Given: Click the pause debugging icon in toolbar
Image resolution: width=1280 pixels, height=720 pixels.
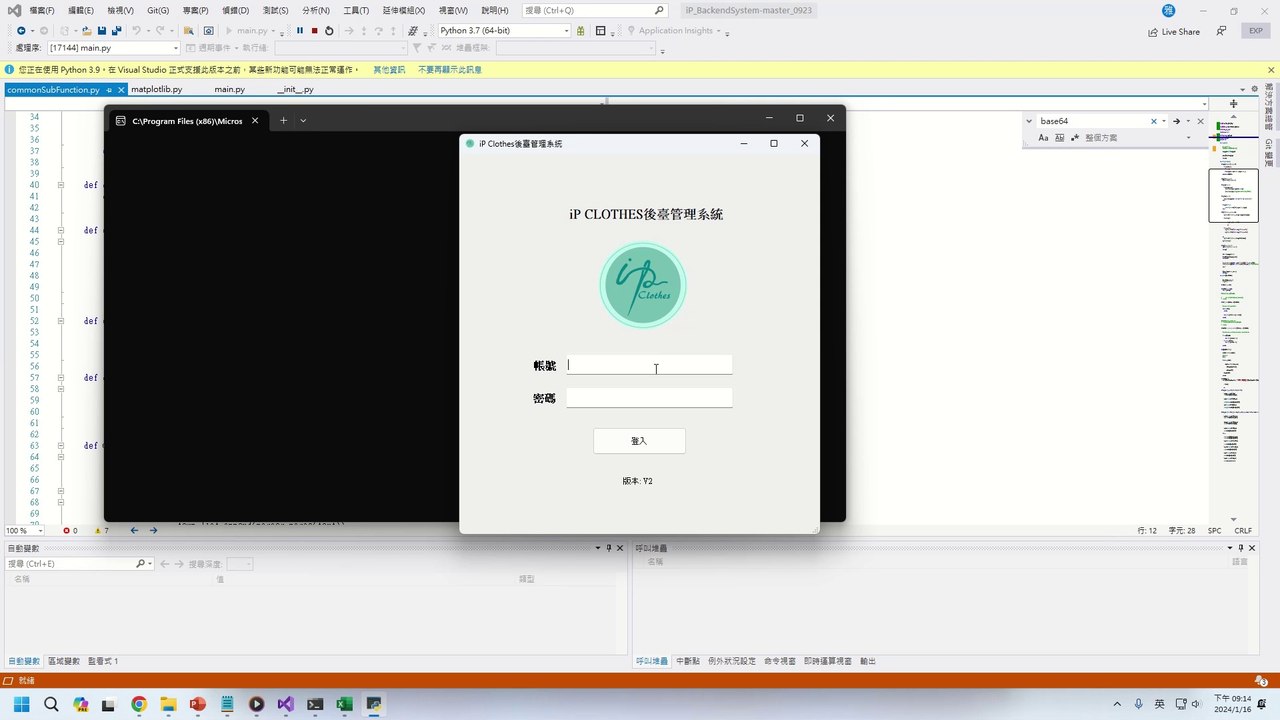Looking at the screenshot, I should (299, 31).
